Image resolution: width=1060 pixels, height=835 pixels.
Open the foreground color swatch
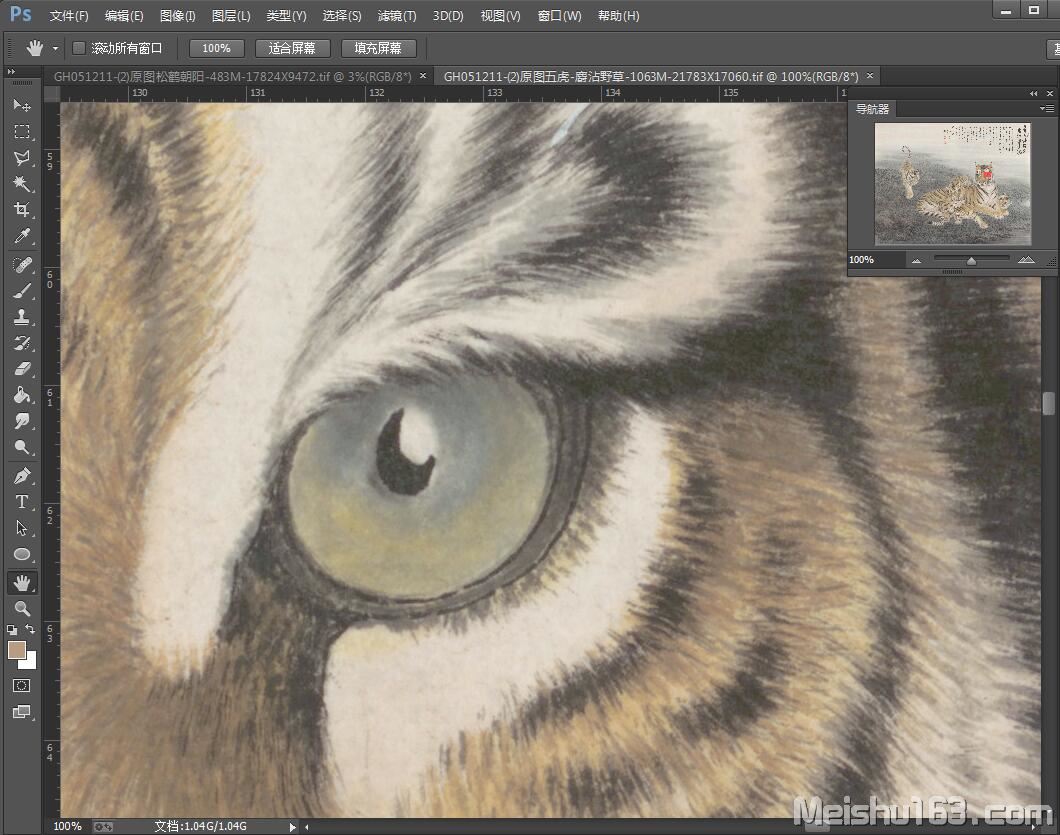(x=16, y=650)
